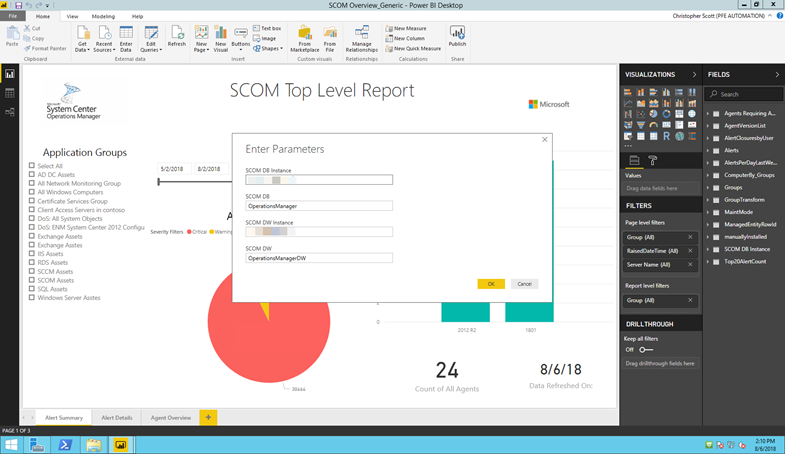Check All Windows Computers checkbox

click(x=32, y=192)
